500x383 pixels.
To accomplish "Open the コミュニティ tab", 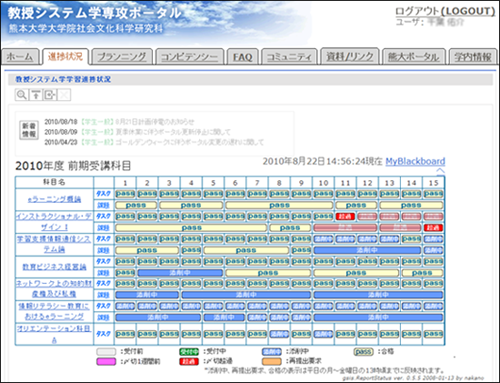I will coord(289,57).
